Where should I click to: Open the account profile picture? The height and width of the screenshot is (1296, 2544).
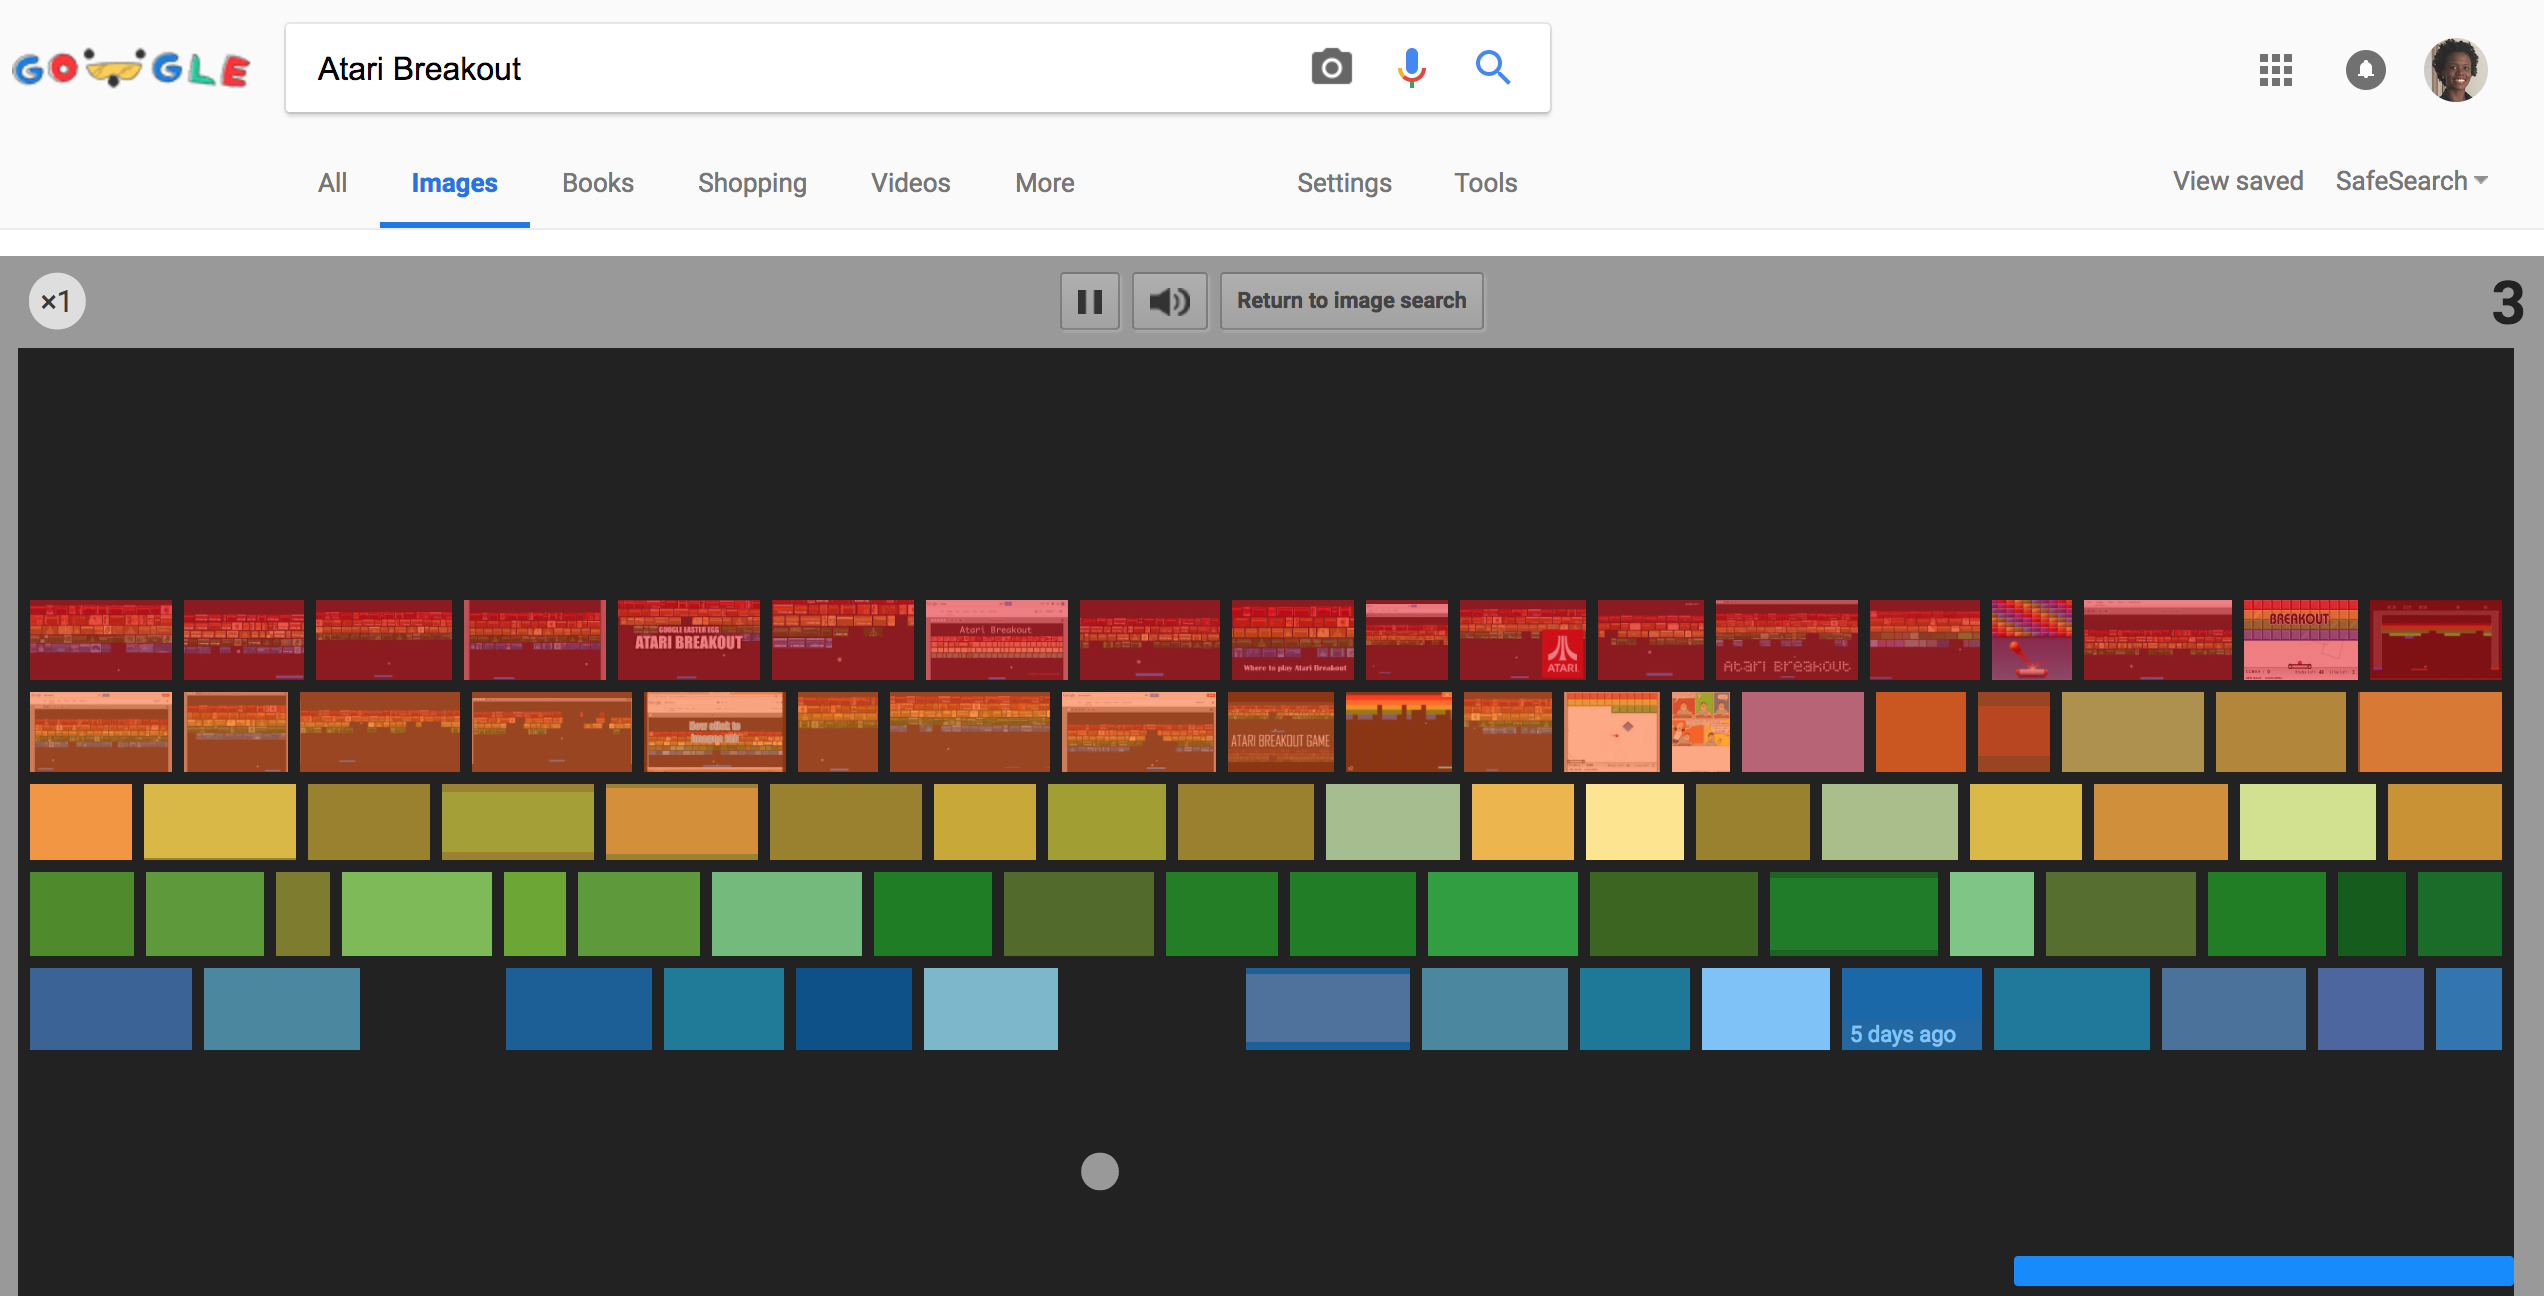tap(2455, 70)
